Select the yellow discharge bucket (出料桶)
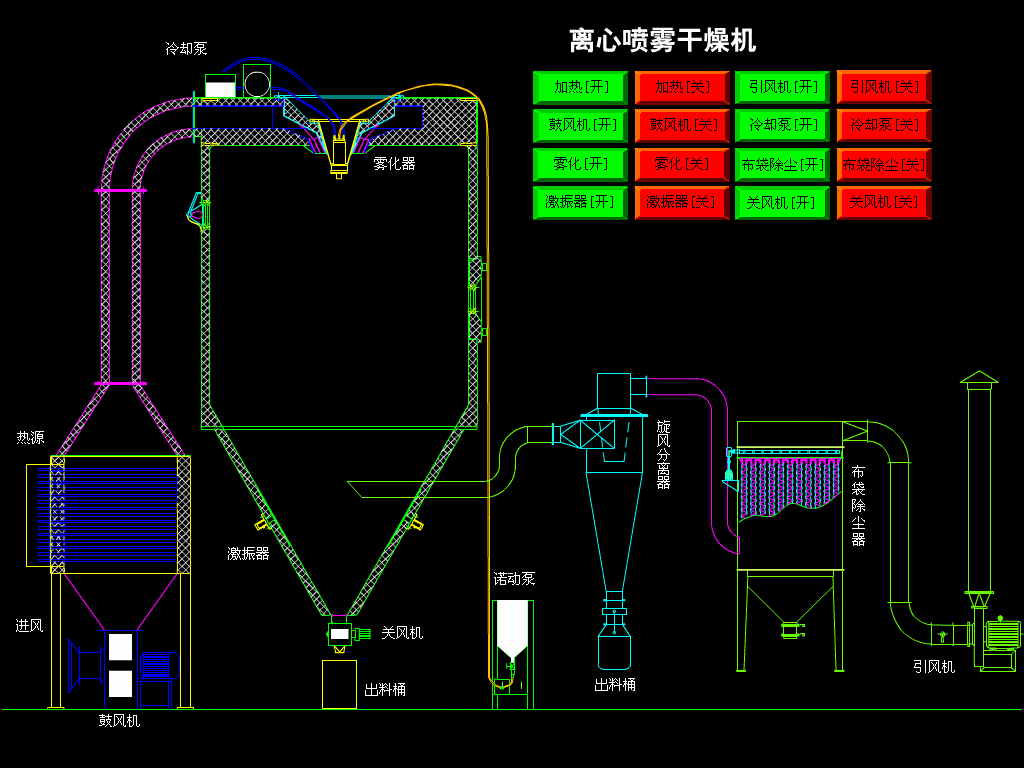 [x=340, y=684]
